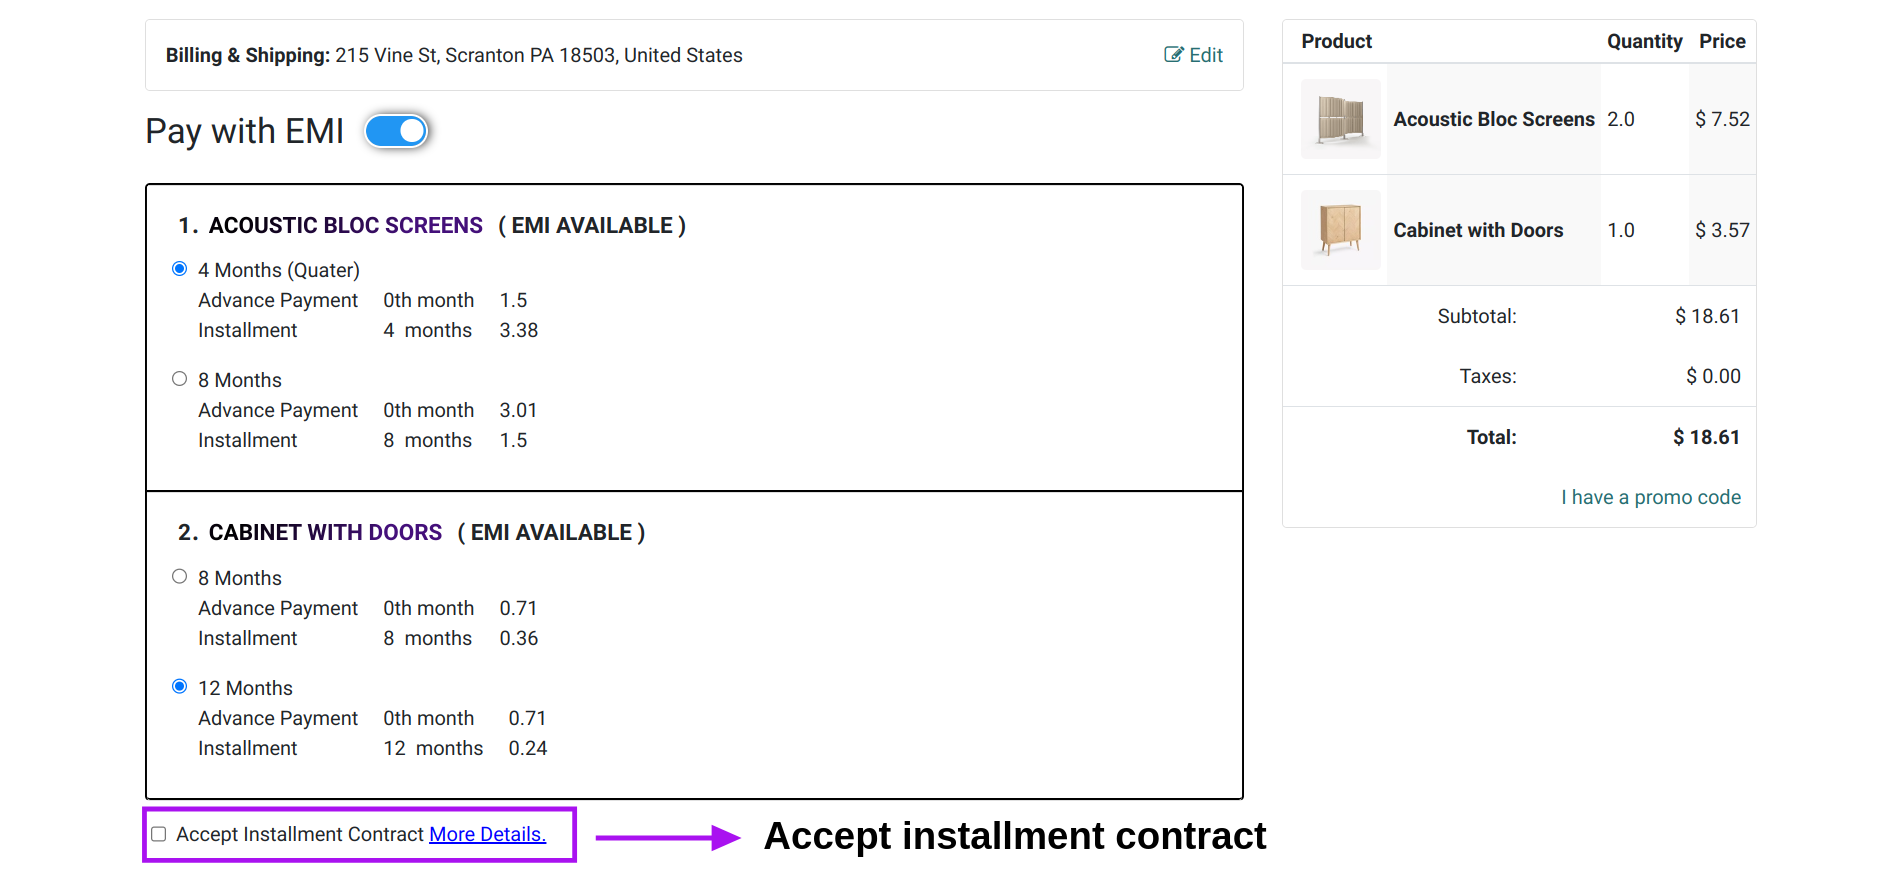Screen dimensions: 1895x871
Task: Toggle the Pay with EMI switch
Action: (x=397, y=131)
